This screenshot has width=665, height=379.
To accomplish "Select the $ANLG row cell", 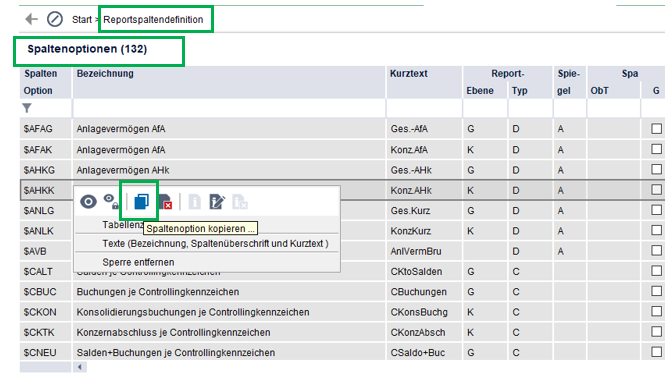I will coord(45,211).
